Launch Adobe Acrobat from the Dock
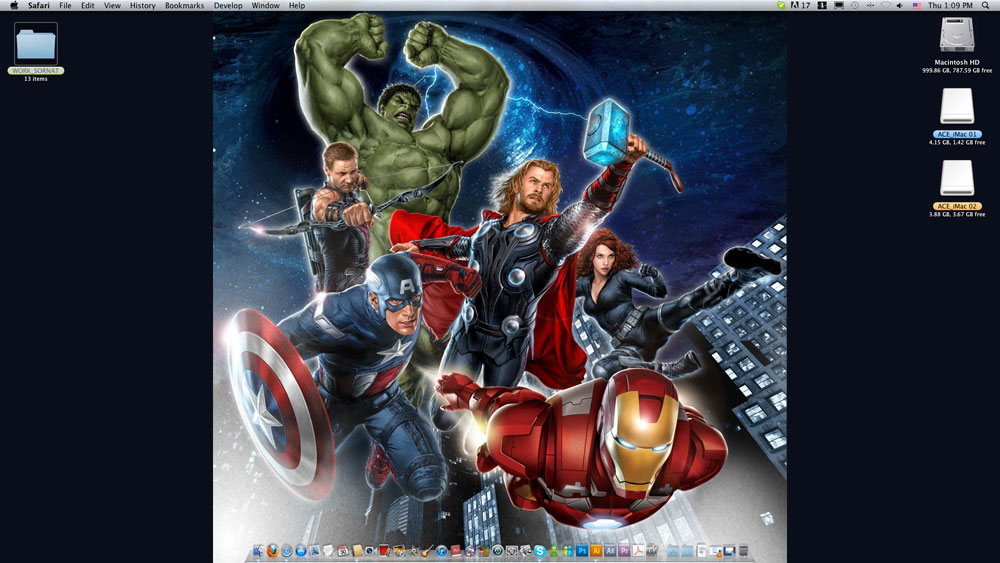The width and height of the screenshot is (1000, 563). (638, 550)
